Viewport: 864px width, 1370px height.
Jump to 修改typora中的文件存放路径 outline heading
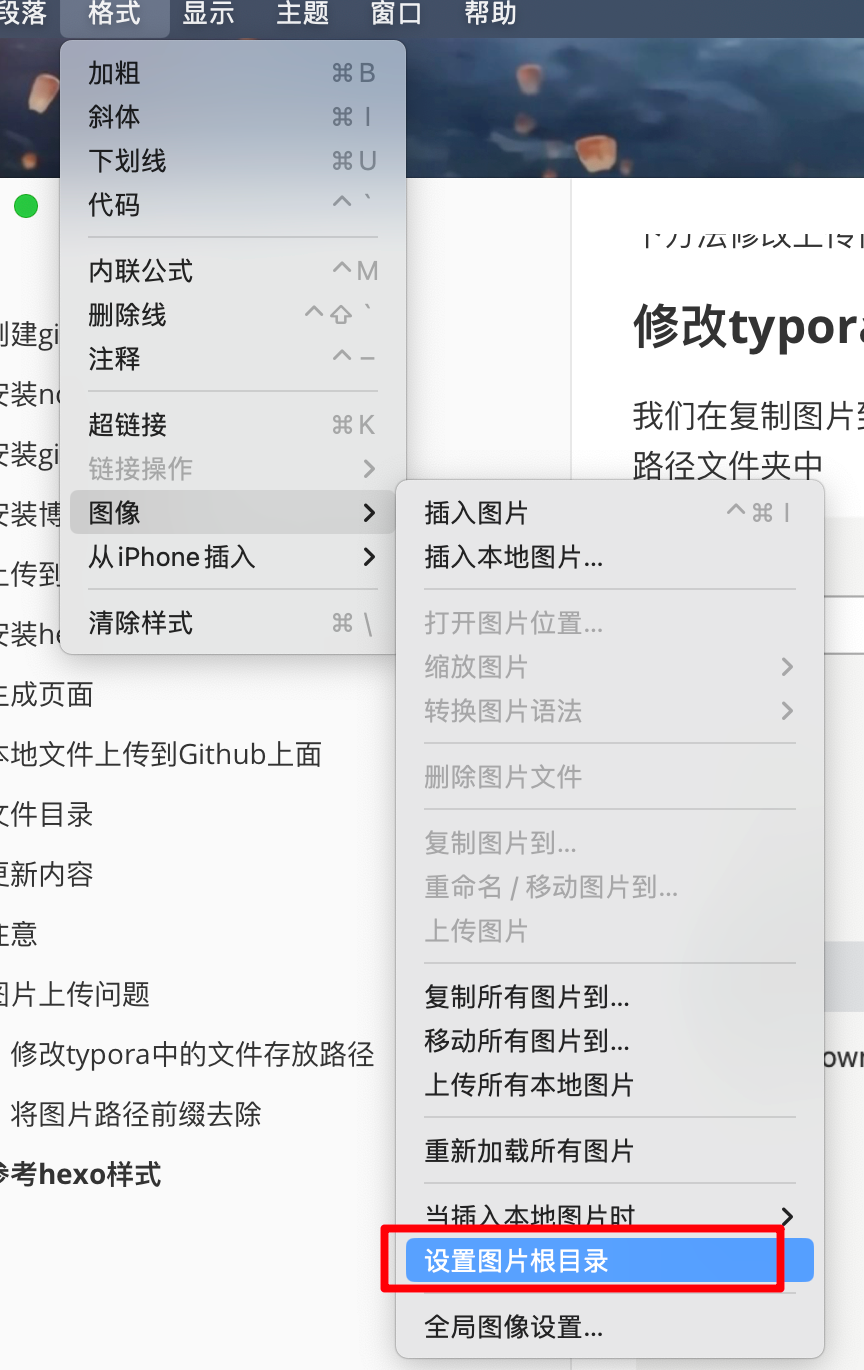192,1054
